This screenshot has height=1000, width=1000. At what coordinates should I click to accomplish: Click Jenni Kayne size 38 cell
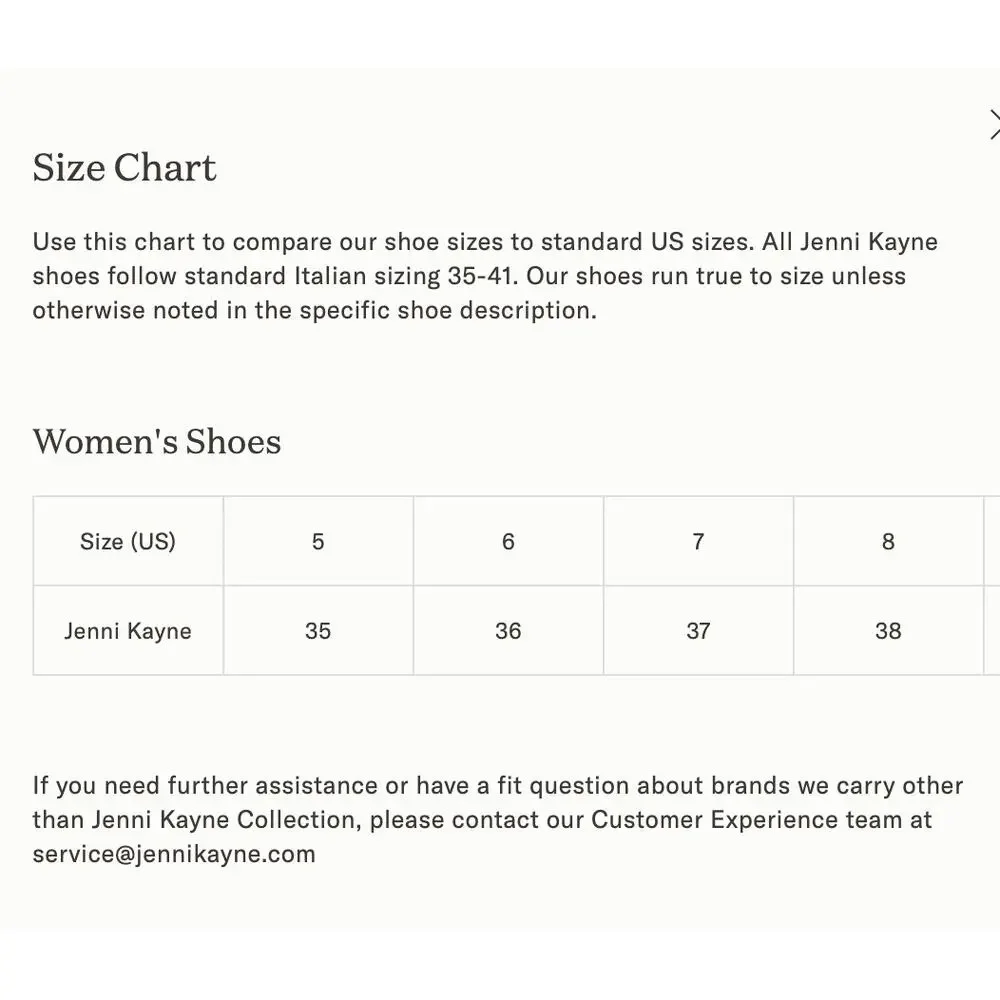(888, 630)
